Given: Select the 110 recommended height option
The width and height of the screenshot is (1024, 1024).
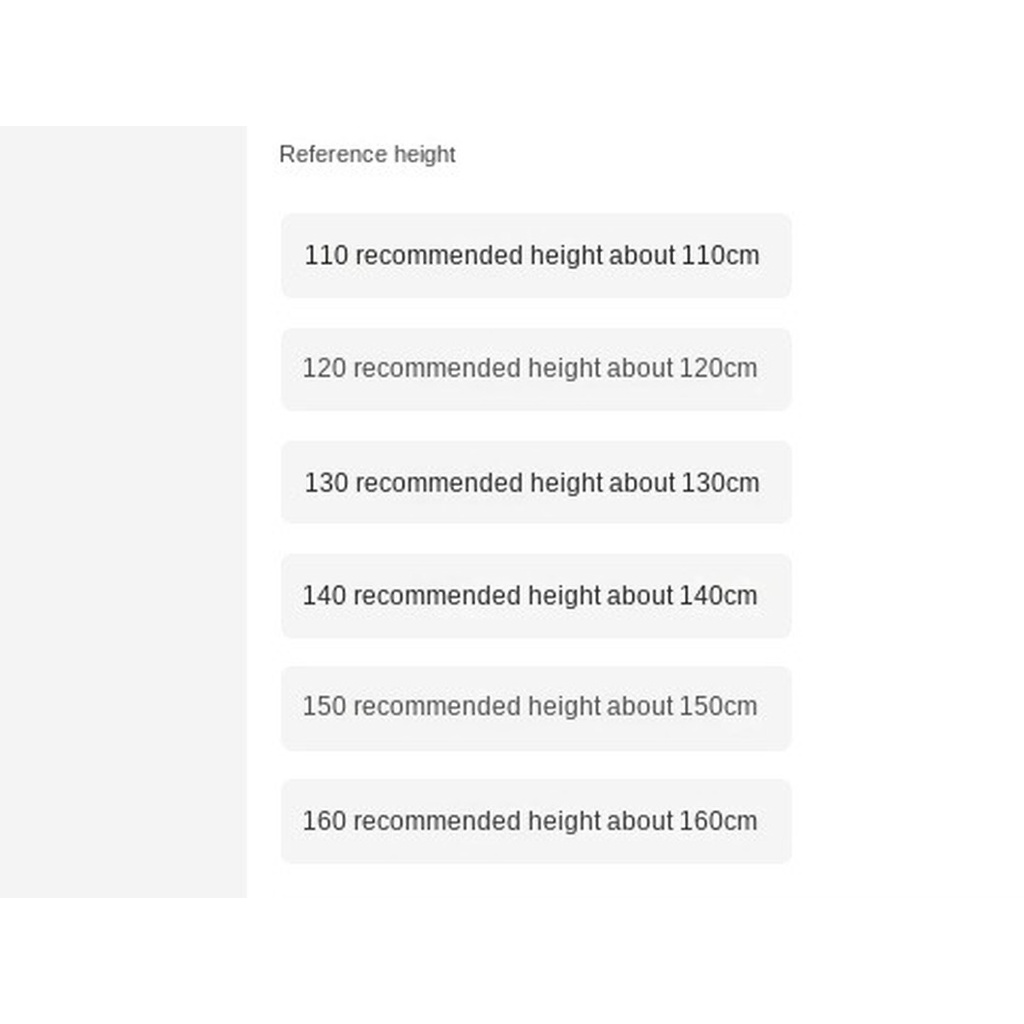Looking at the screenshot, I should pyautogui.click(x=535, y=255).
